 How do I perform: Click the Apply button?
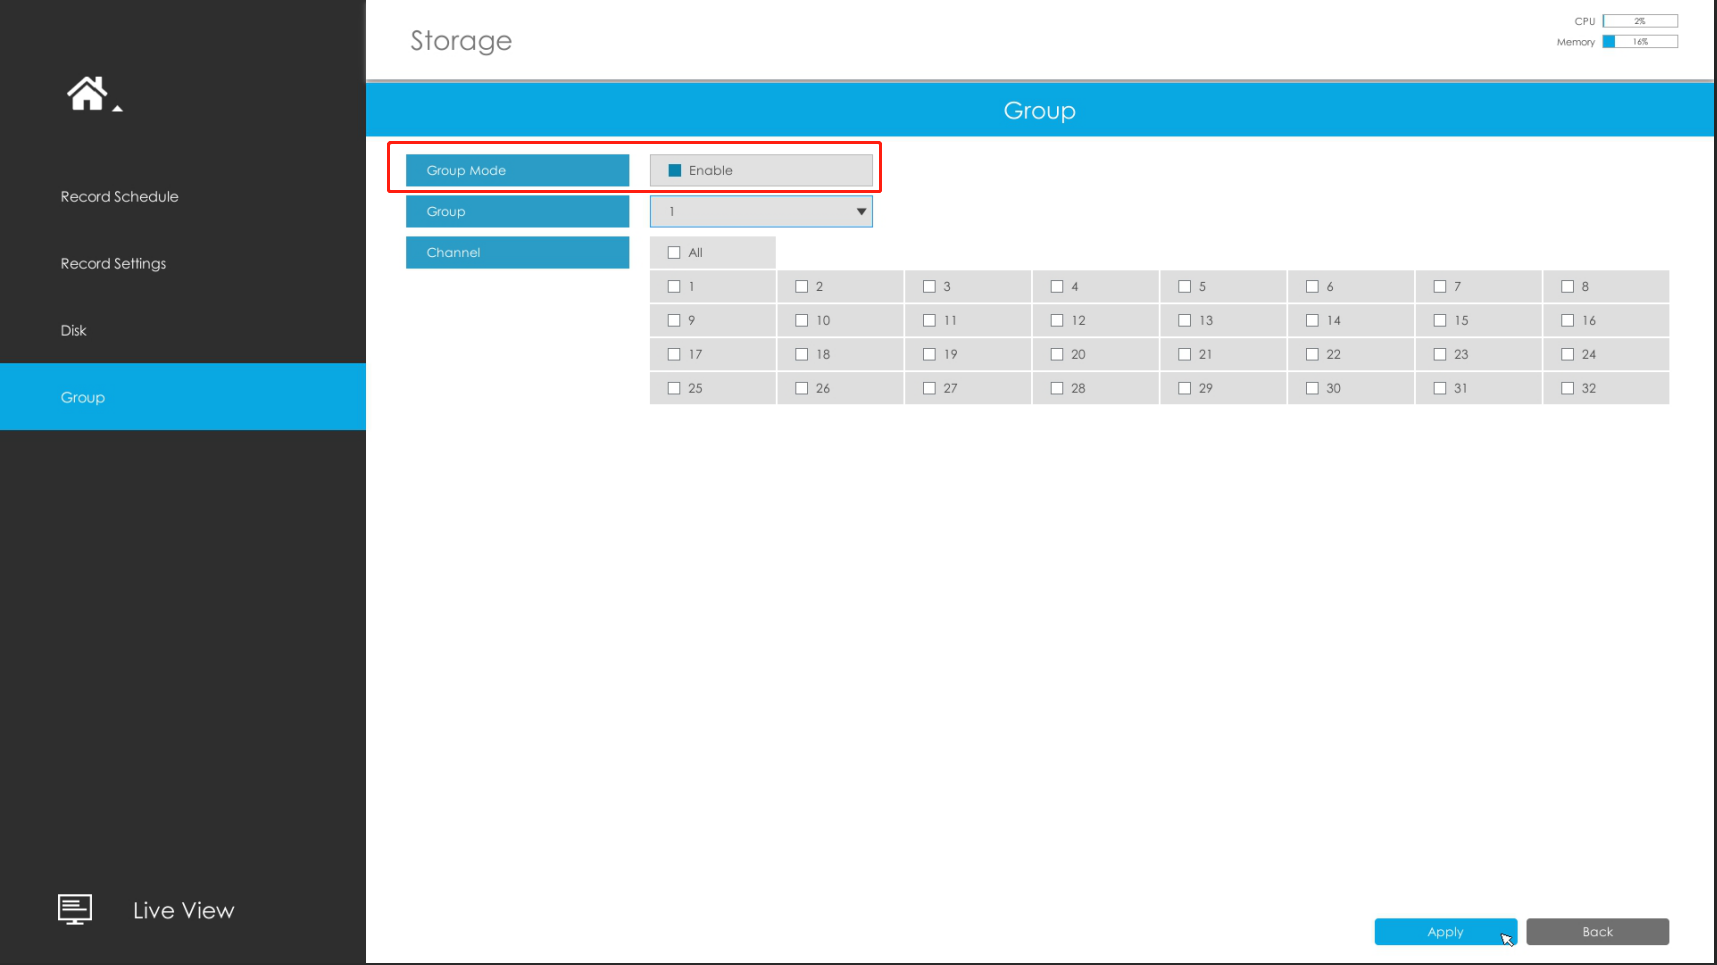click(x=1445, y=932)
